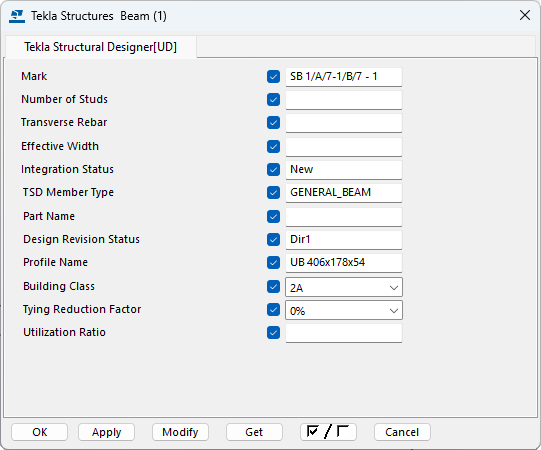Click the TSD Member Type field GENERAL_BEAM

(x=344, y=193)
